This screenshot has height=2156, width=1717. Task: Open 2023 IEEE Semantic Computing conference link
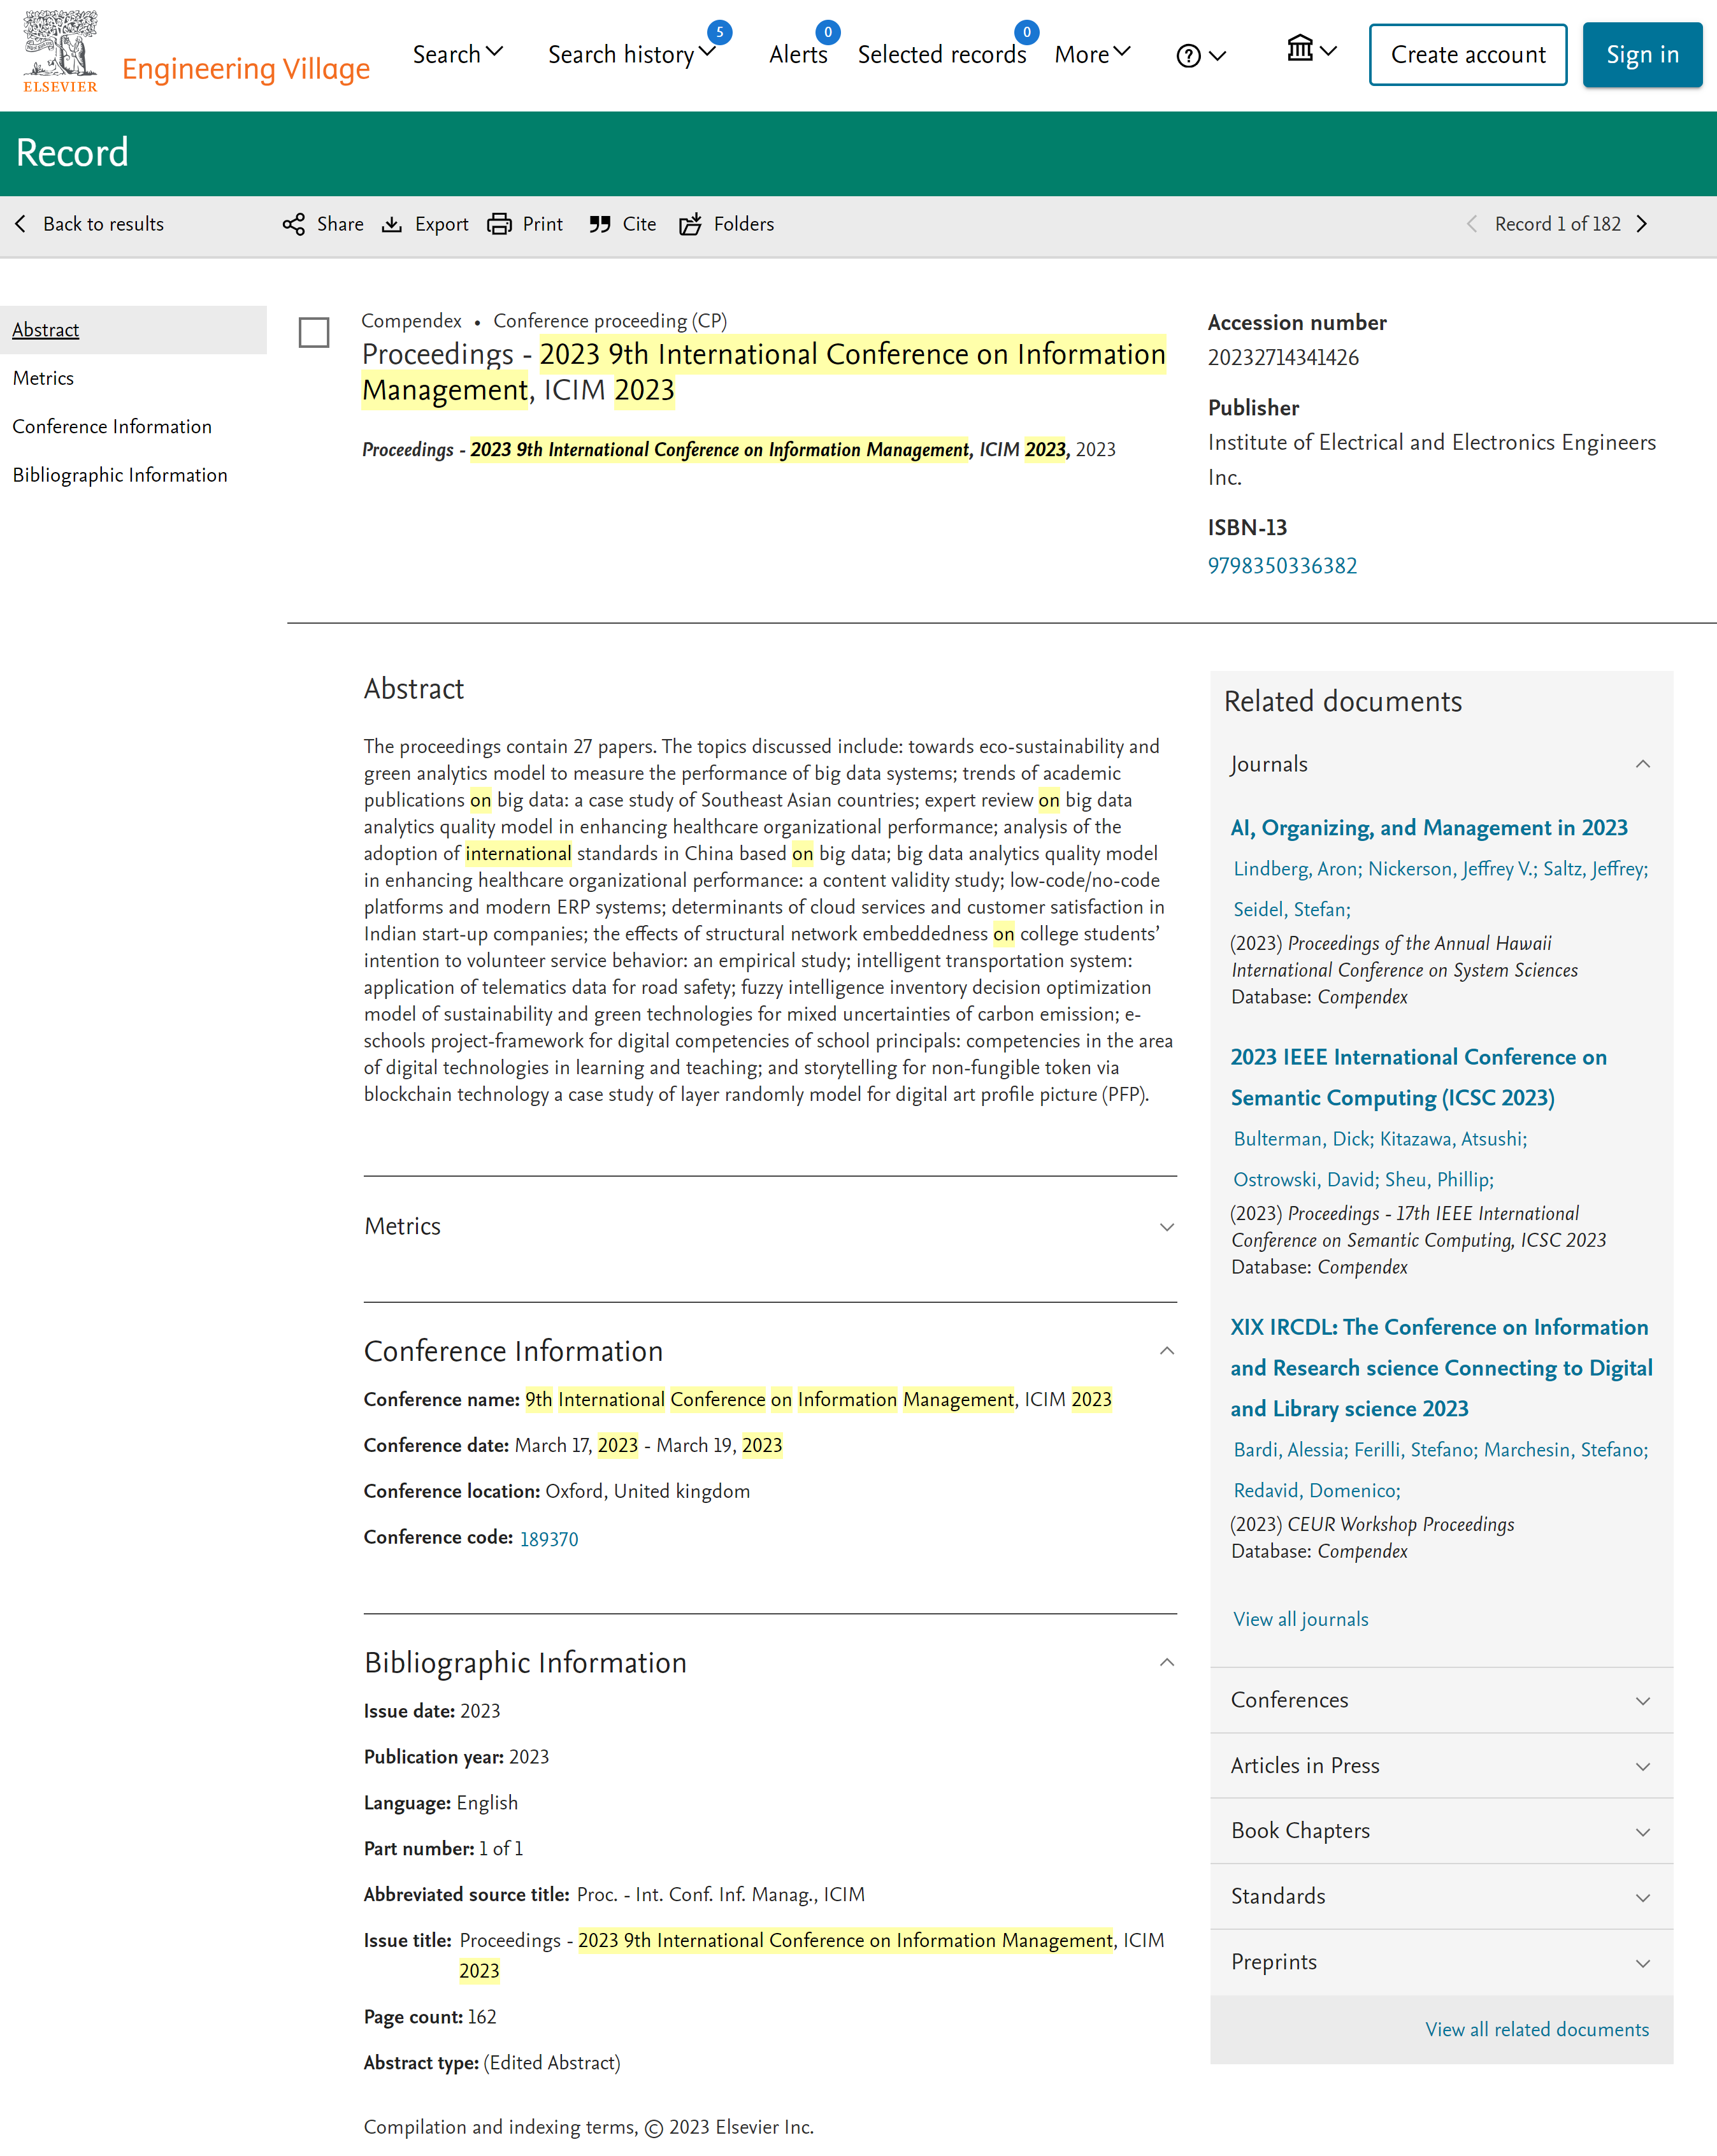1418,1078
